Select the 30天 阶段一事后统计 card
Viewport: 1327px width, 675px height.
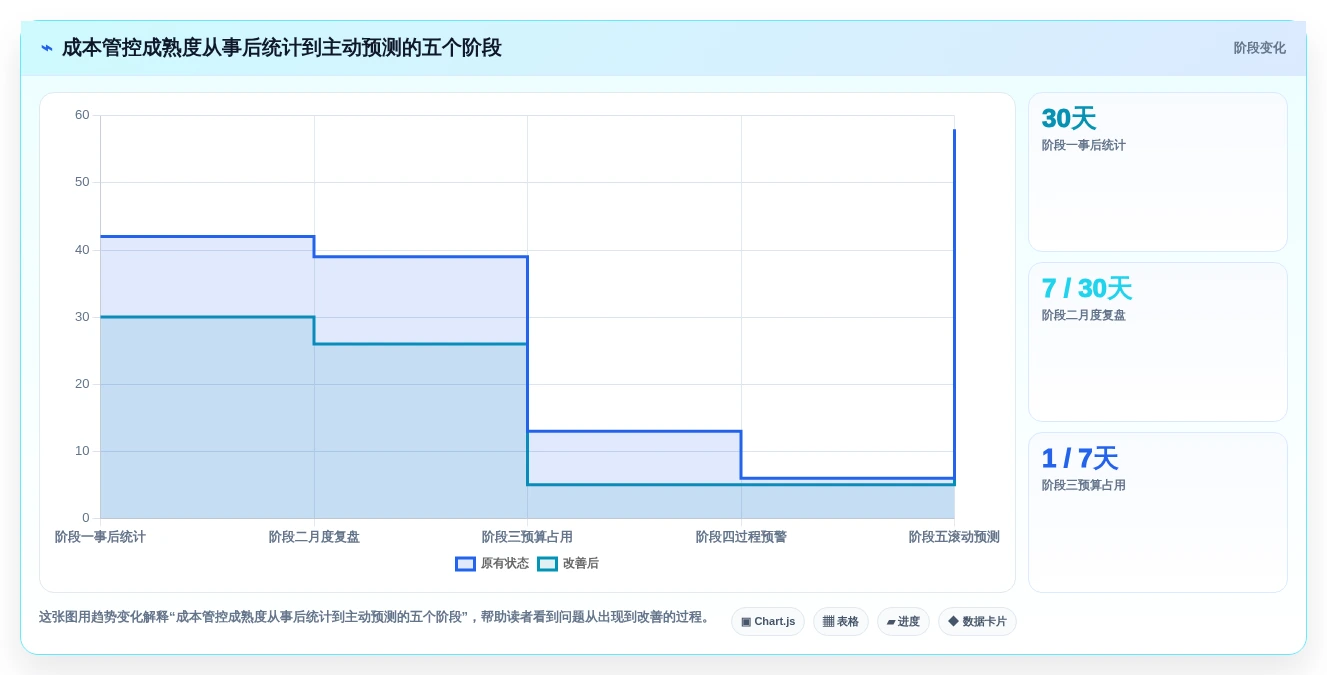[1158, 172]
